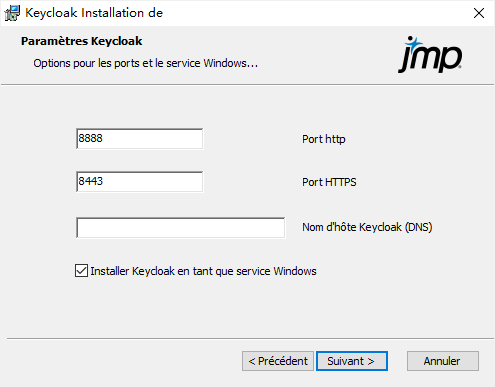
Task: Click the JMP logo
Action: [x=430, y=55]
